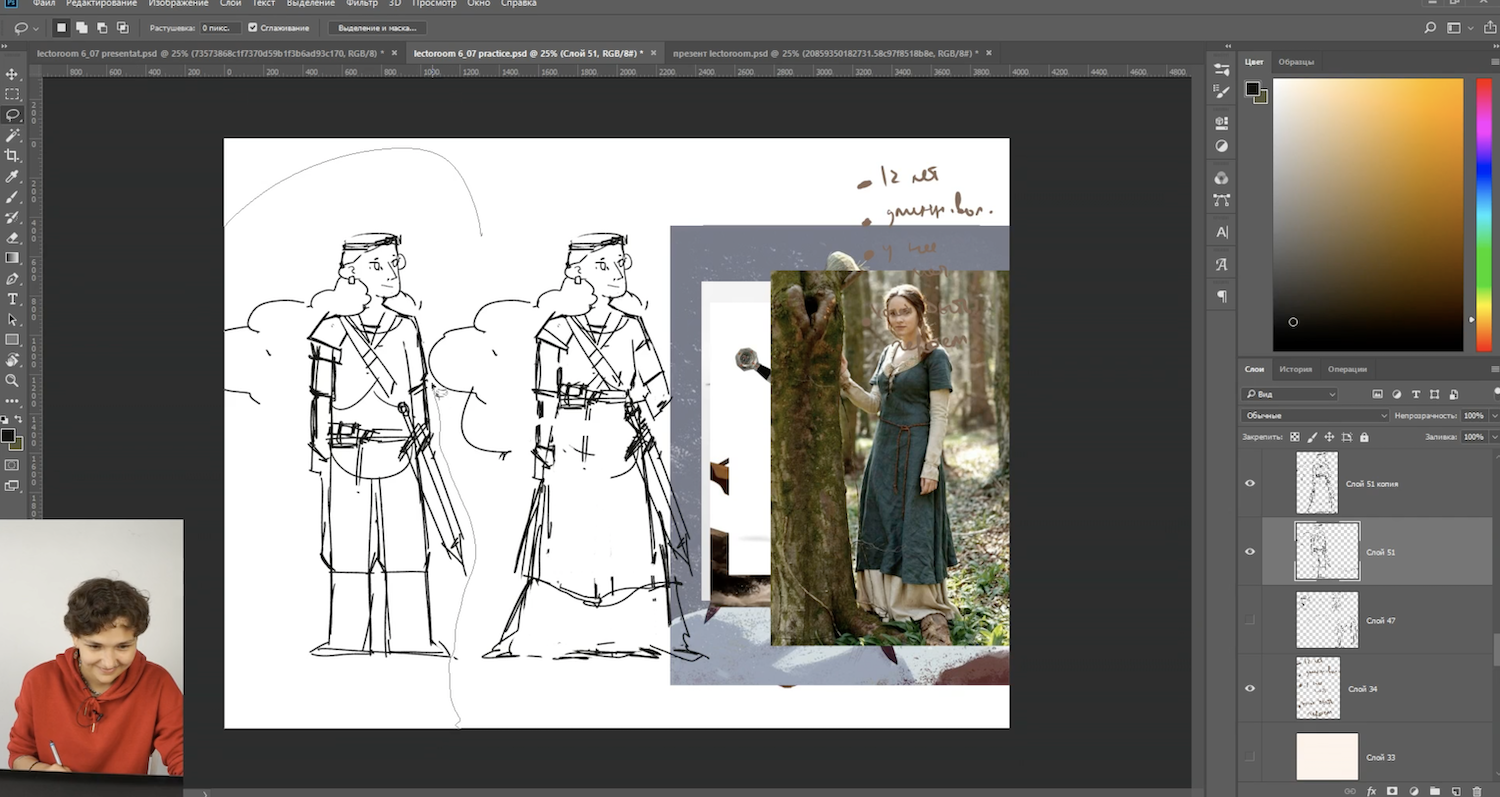Activate the Eraser tool
Viewport: 1500px width, 797px height.
click(12, 238)
